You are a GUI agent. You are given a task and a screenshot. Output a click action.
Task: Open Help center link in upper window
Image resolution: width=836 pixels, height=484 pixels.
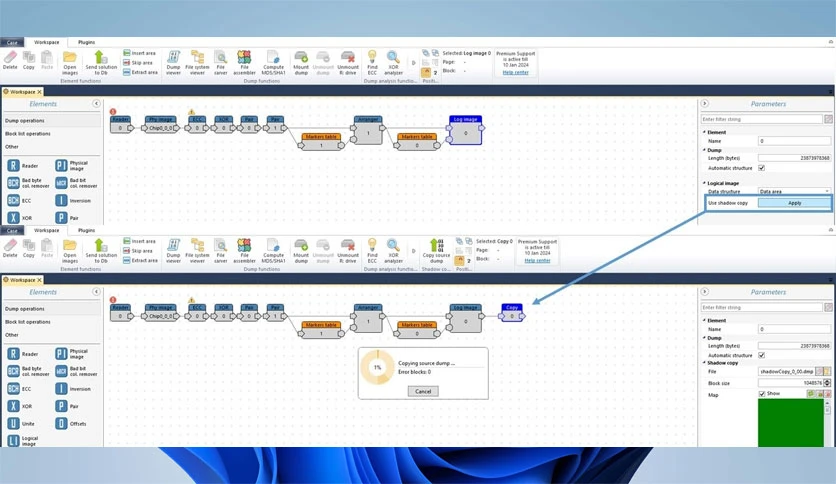click(516, 72)
